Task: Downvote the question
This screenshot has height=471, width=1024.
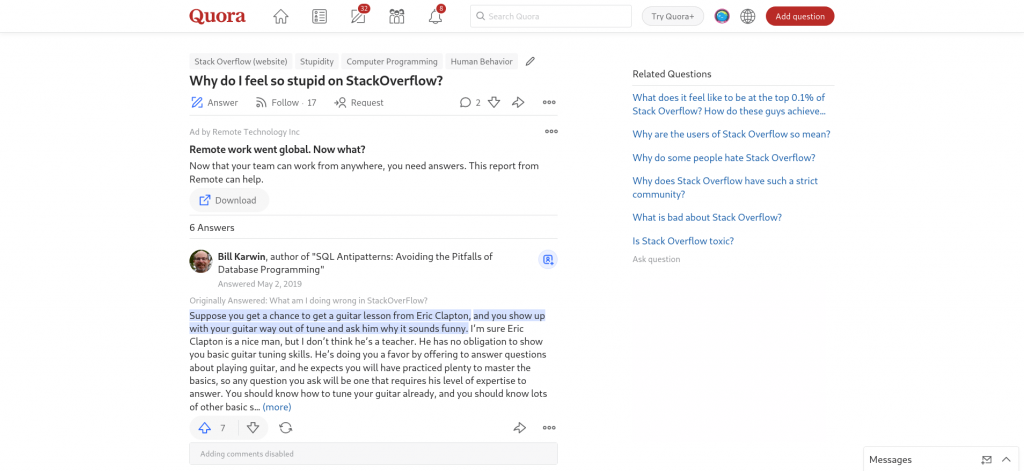Action: click(494, 102)
